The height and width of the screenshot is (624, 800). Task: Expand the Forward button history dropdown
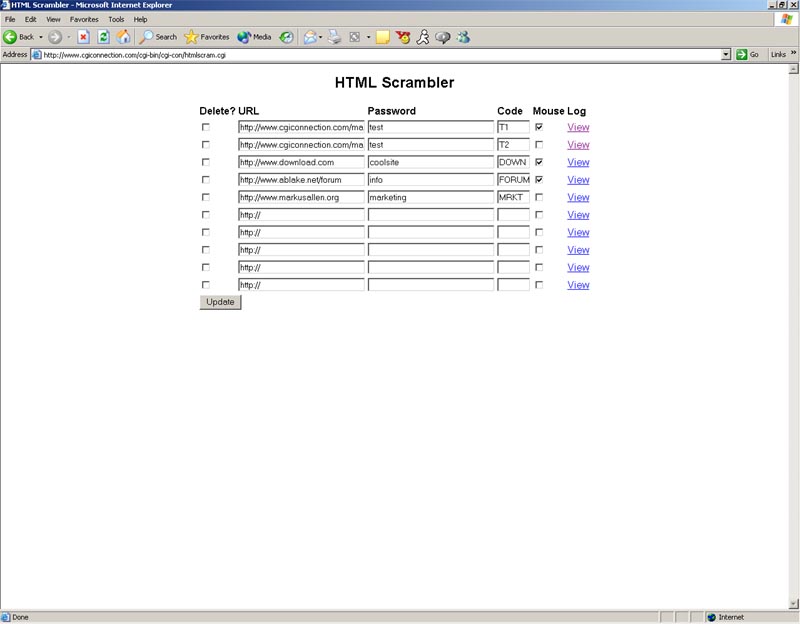tap(68, 37)
